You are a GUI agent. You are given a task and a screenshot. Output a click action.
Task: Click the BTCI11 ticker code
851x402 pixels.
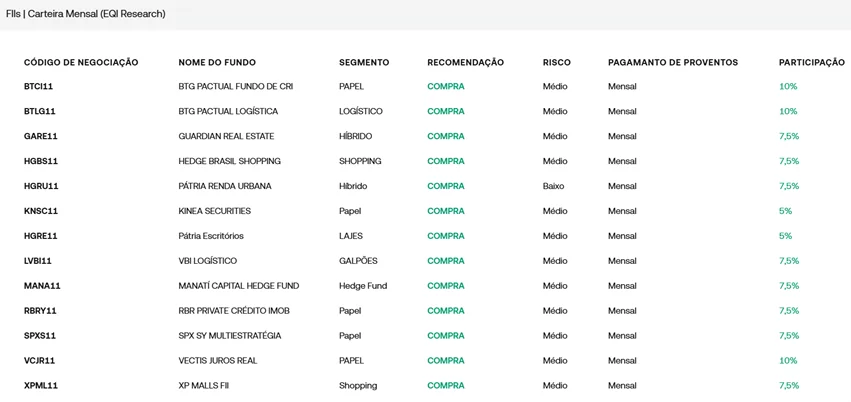[38, 86]
